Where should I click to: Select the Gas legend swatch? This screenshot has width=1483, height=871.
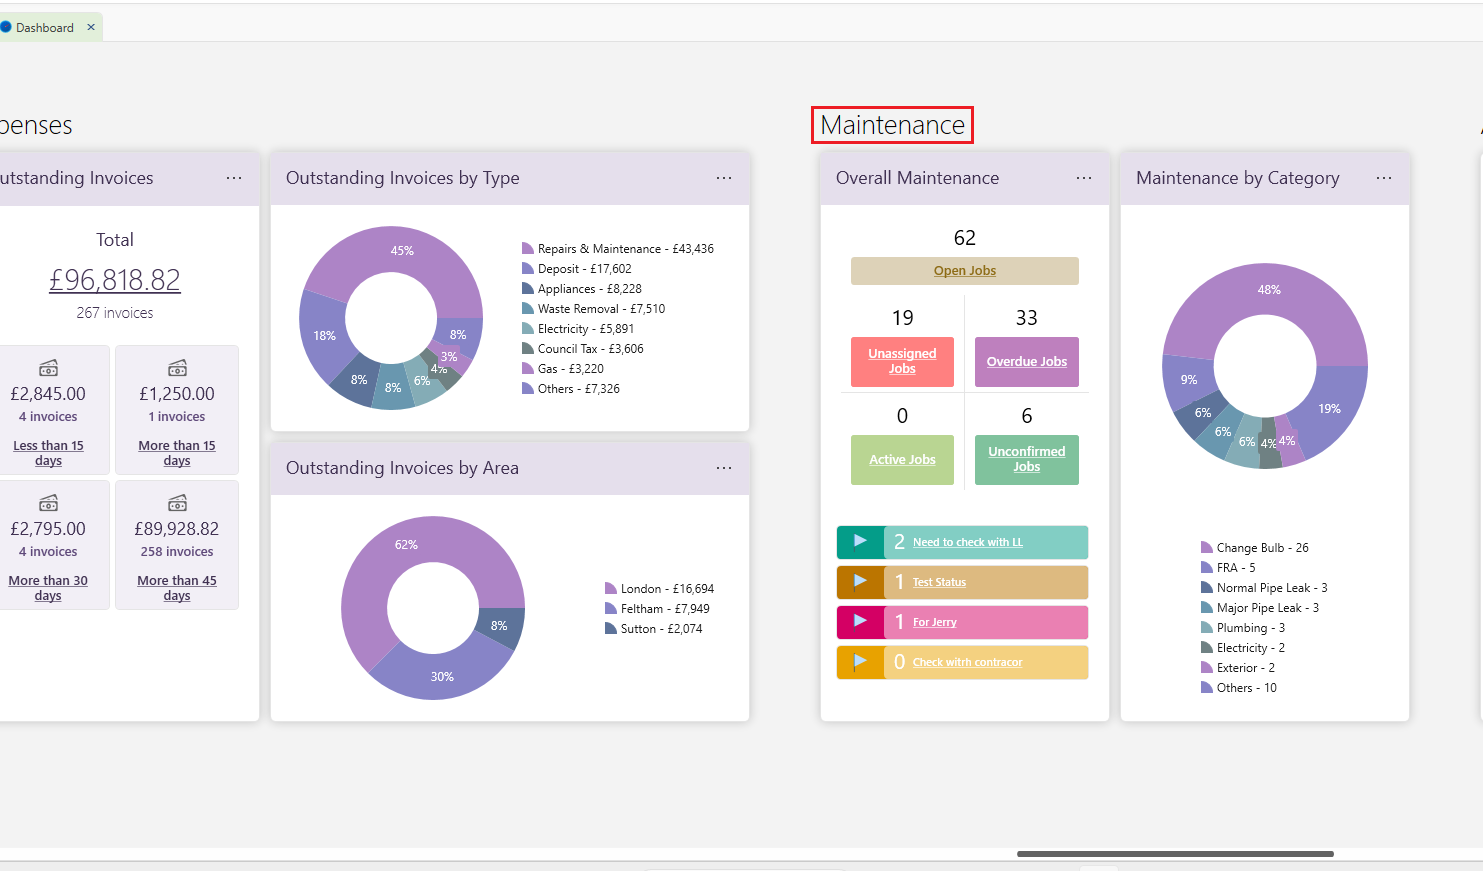(527, 369)
